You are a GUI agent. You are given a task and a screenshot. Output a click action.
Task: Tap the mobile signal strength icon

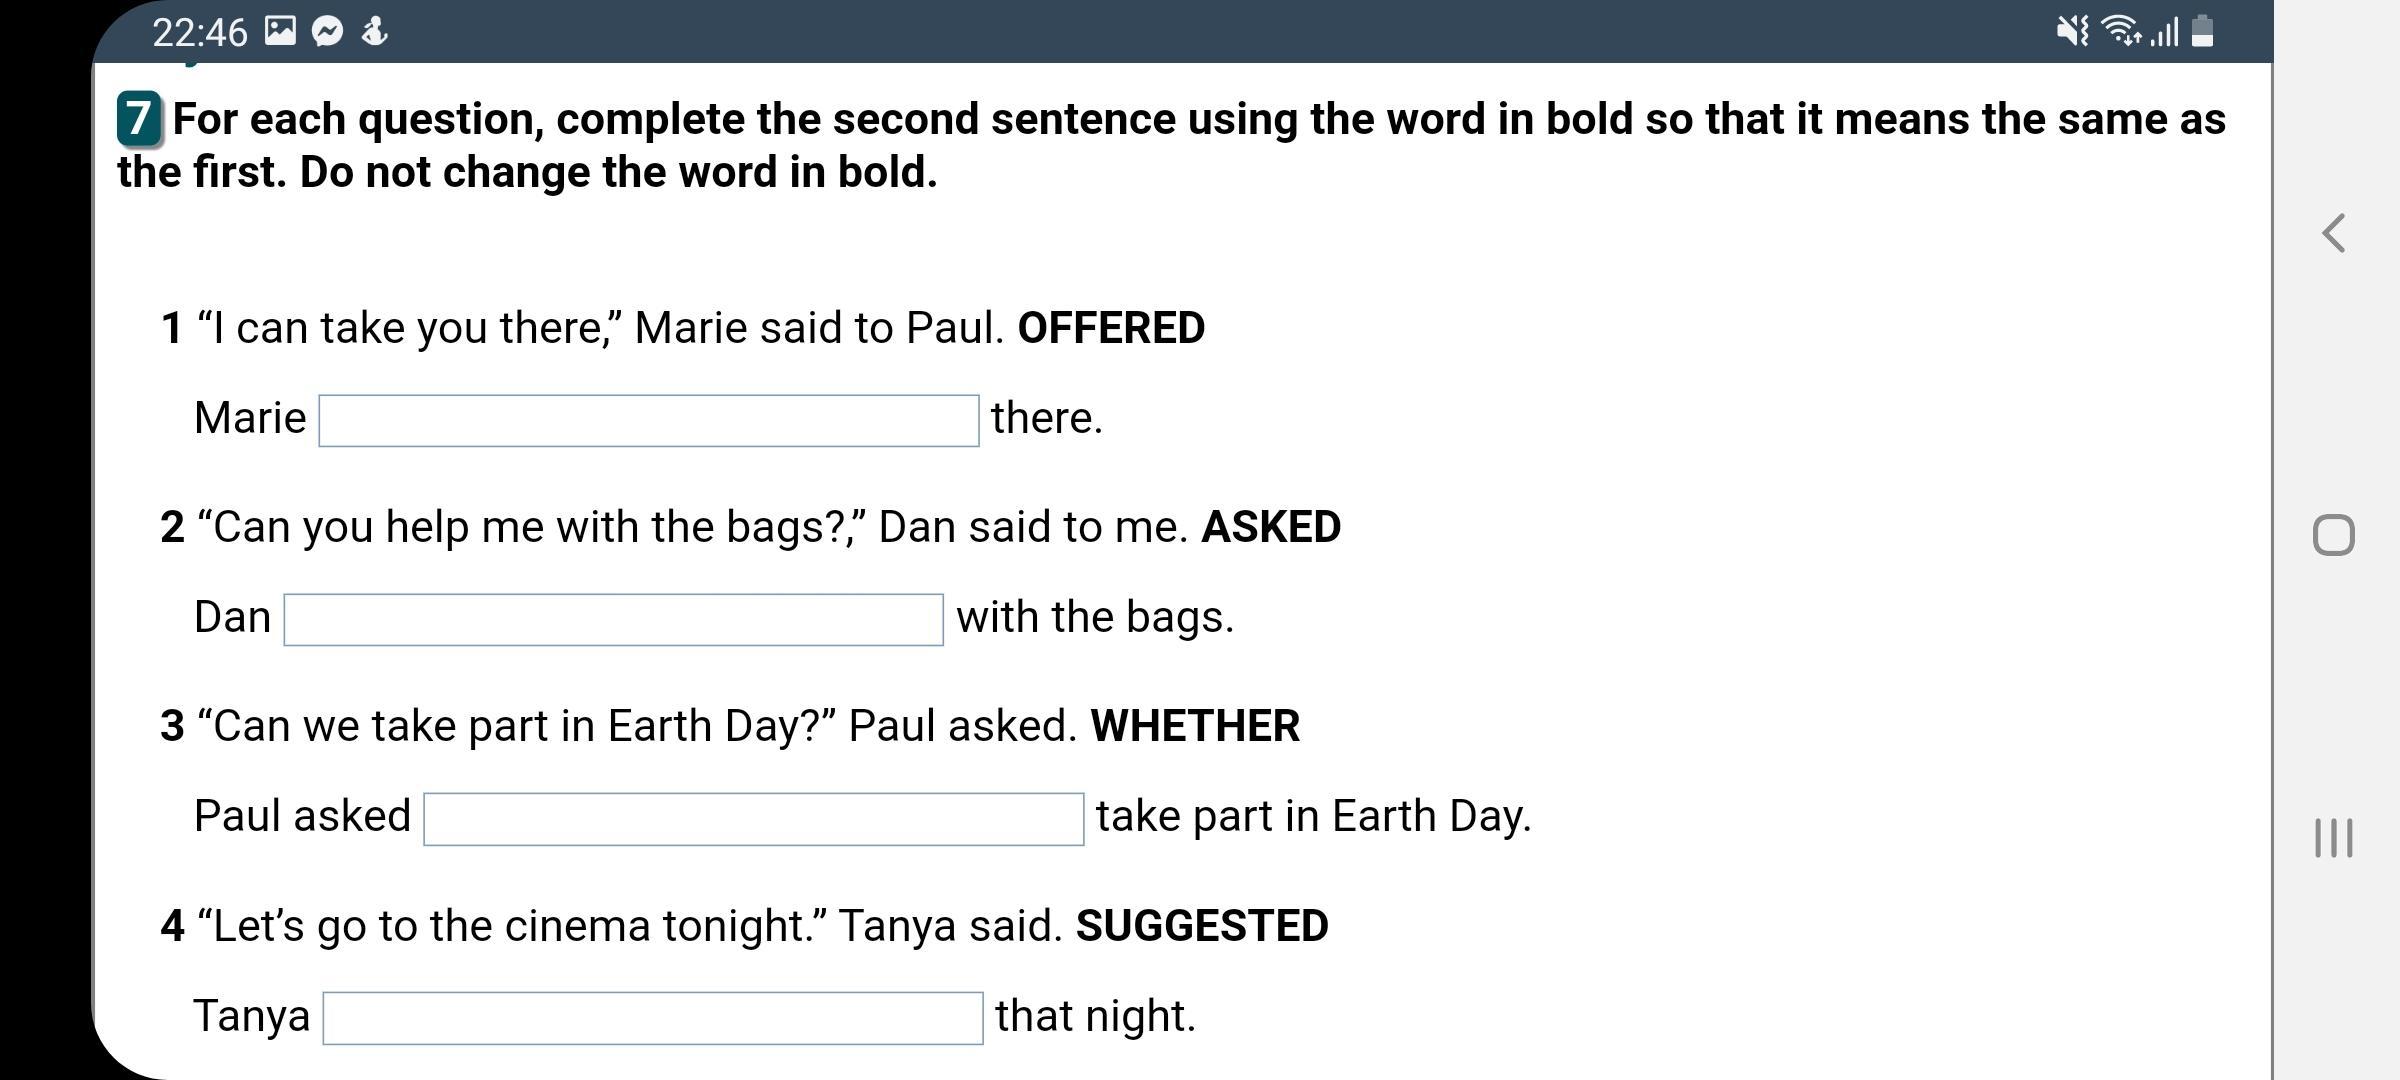(2164, 32)
